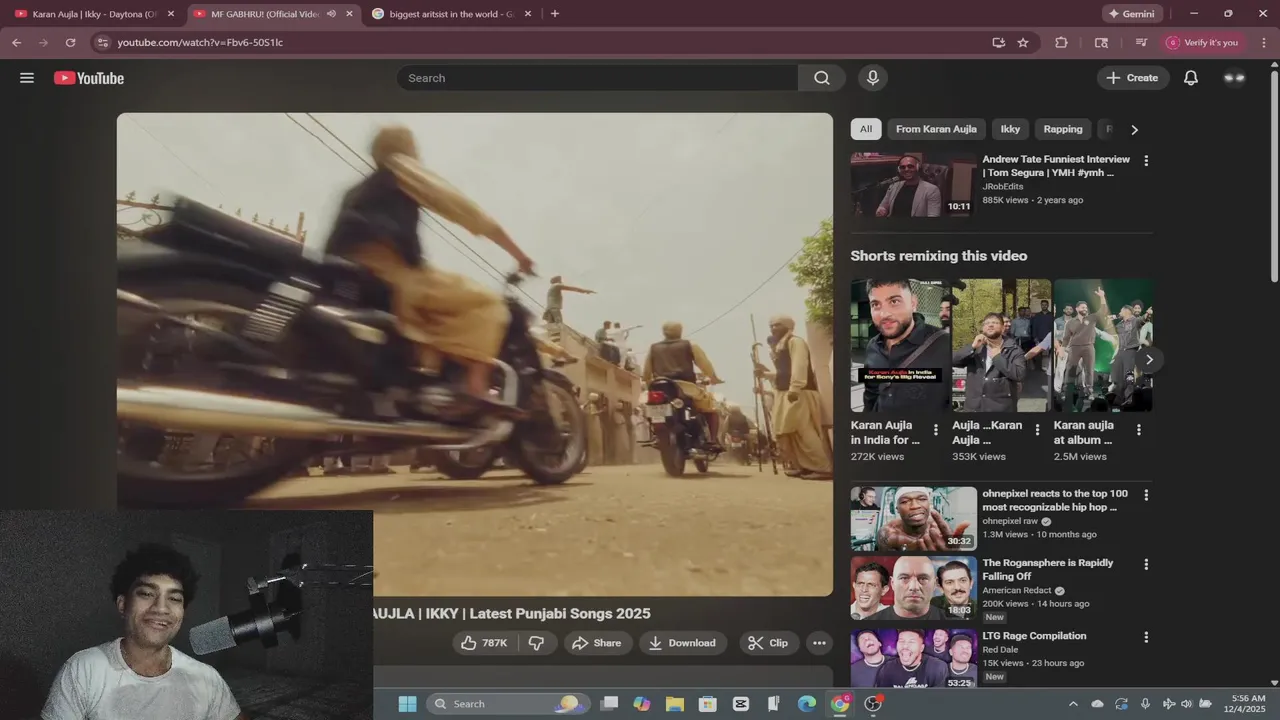Go back in browser history
Screen dimensions: 1280x720
point(17,43)
